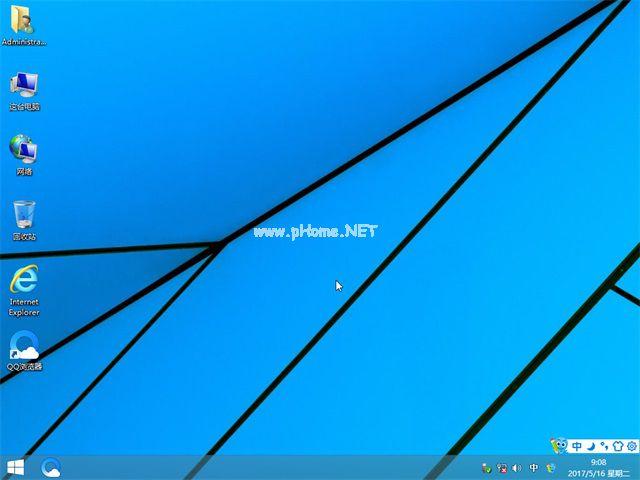
Task: Open the volume speaker tray icon
Action: pyautogui.click(x=517, y=468)
